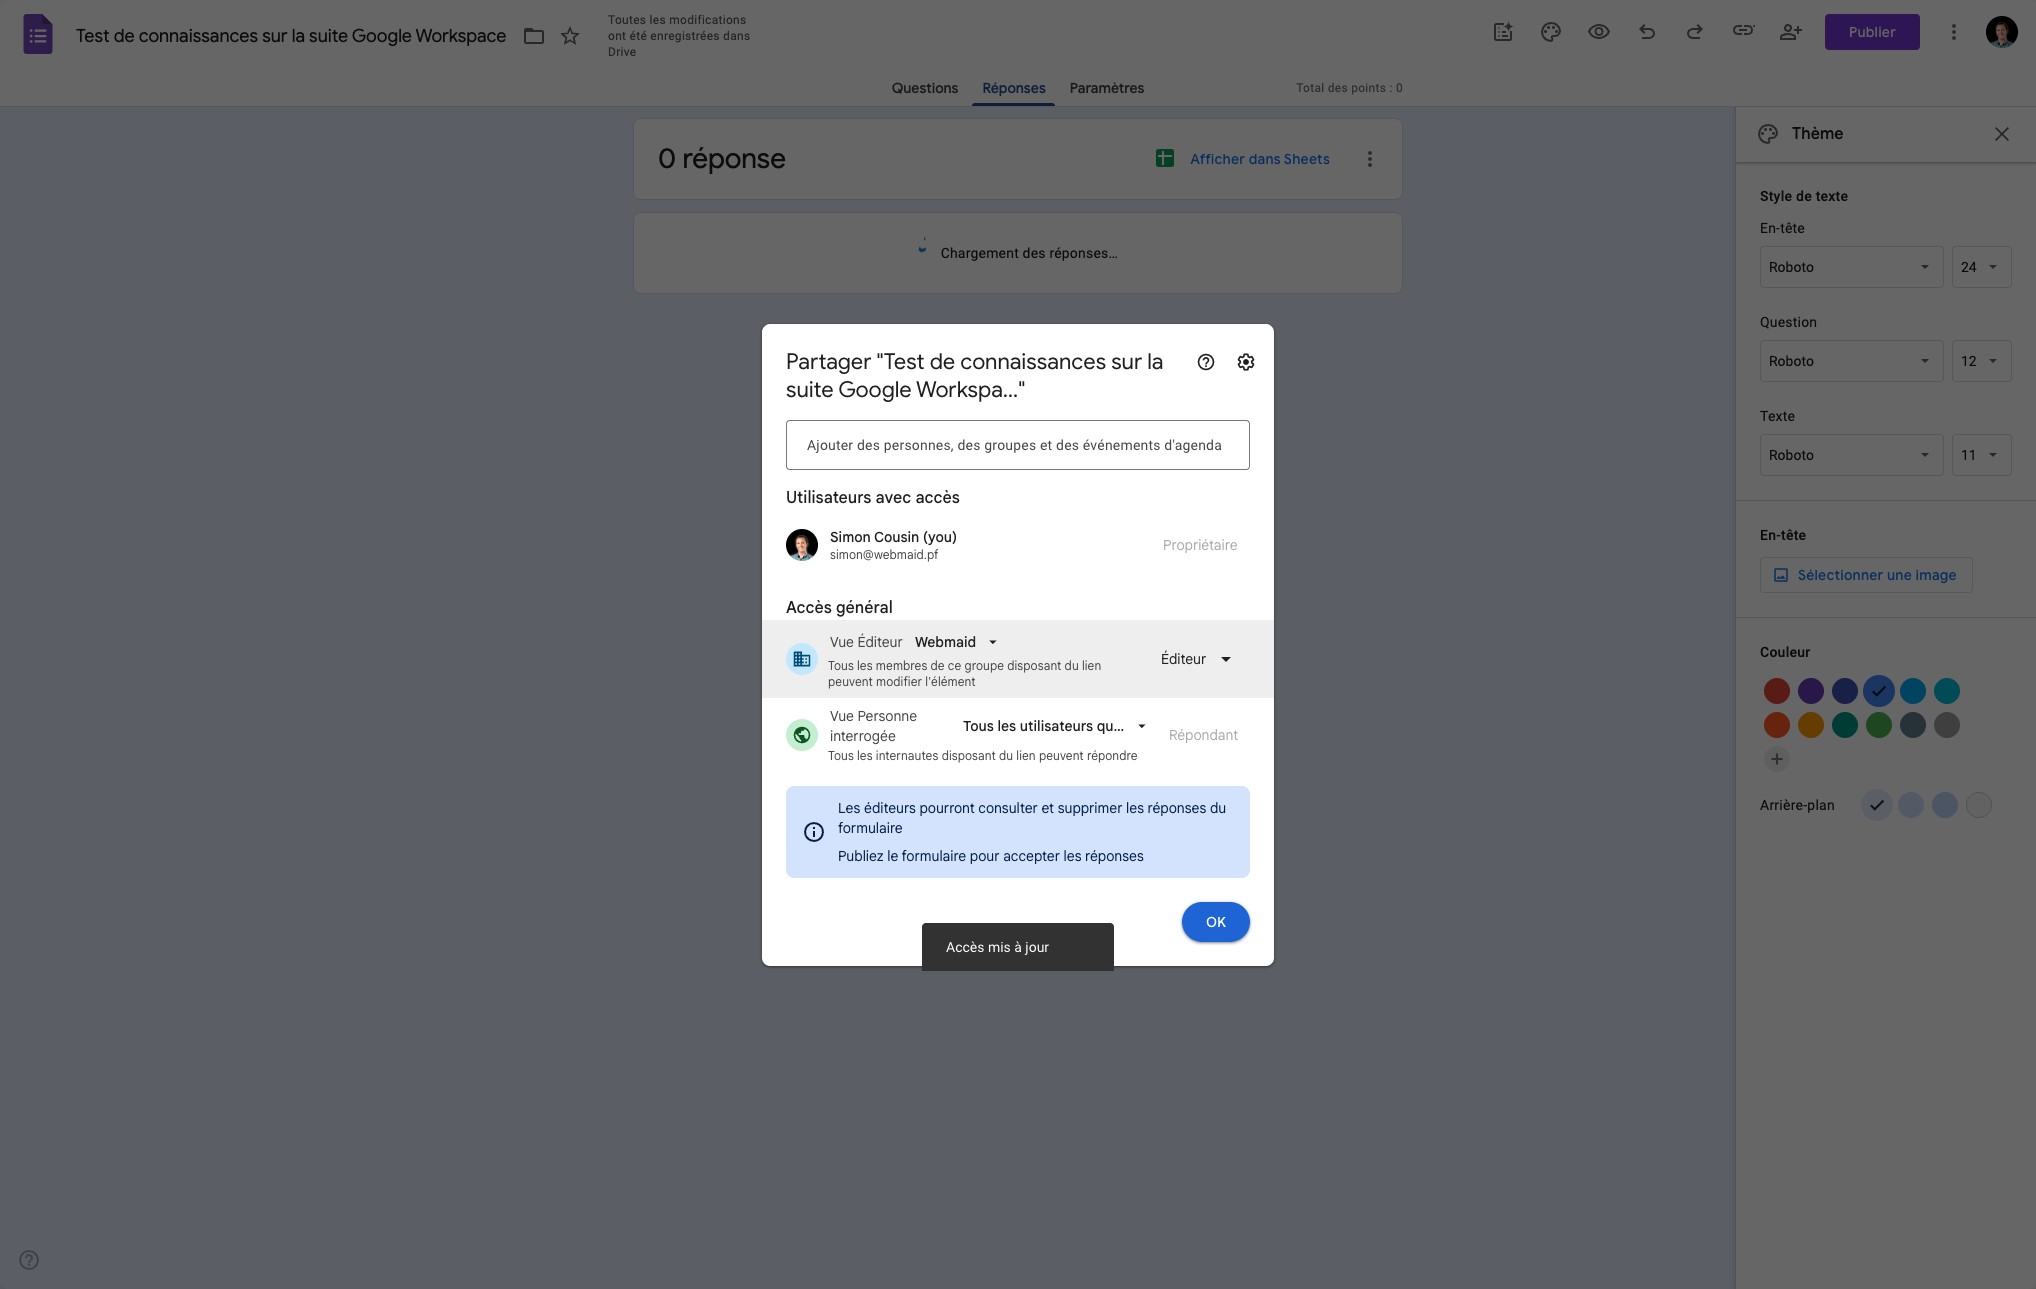Click the redo arrow icon
The image size is (2036, 1289).
pos(1695,32)
